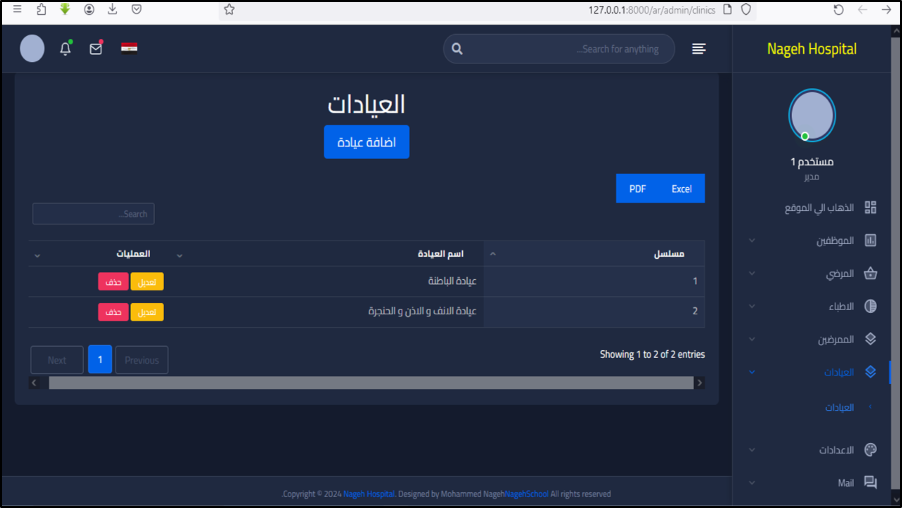
Task: Toggle the sidebar hamburger menu icon
Action: tap(699, 49)
